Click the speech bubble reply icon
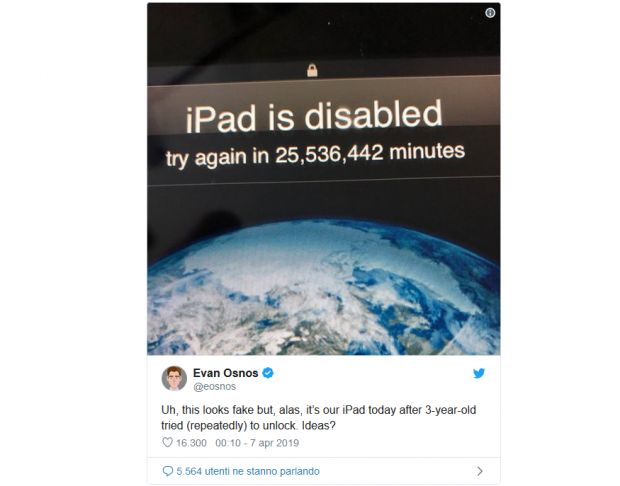The height and width of the screenshot is (486, 620). click(168, 471)
